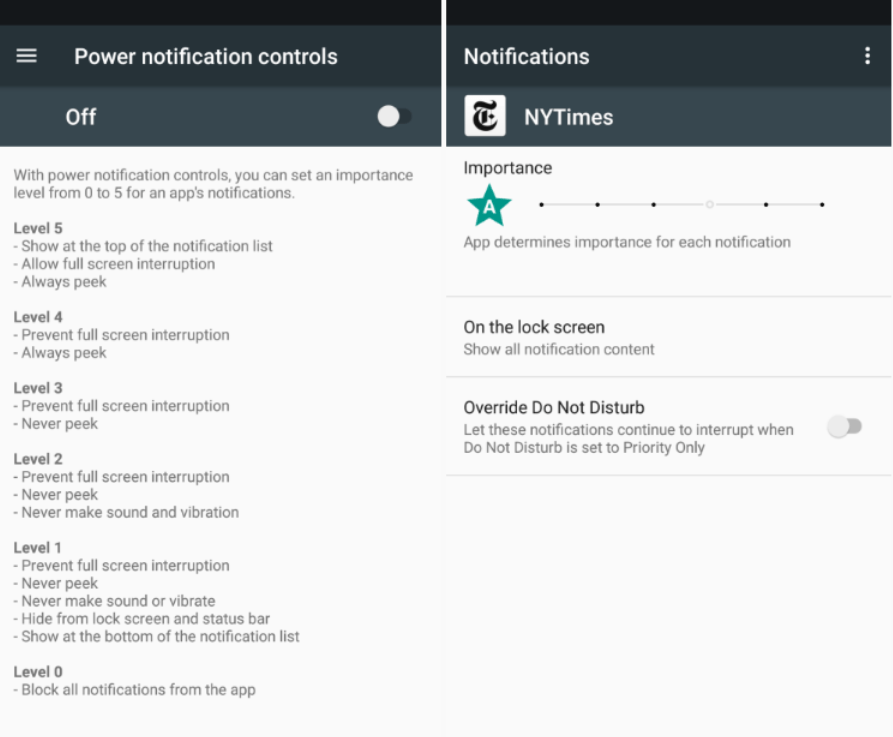
Task: Toggle power notification controls switch on
Action: click(x=394, y=117)
